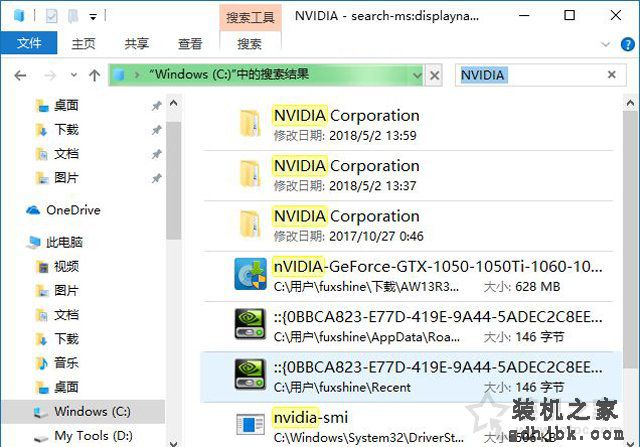The height and width of the screenshot is (447, 640).
Task: Click size text 628 MB
Action: pos(538,287)
